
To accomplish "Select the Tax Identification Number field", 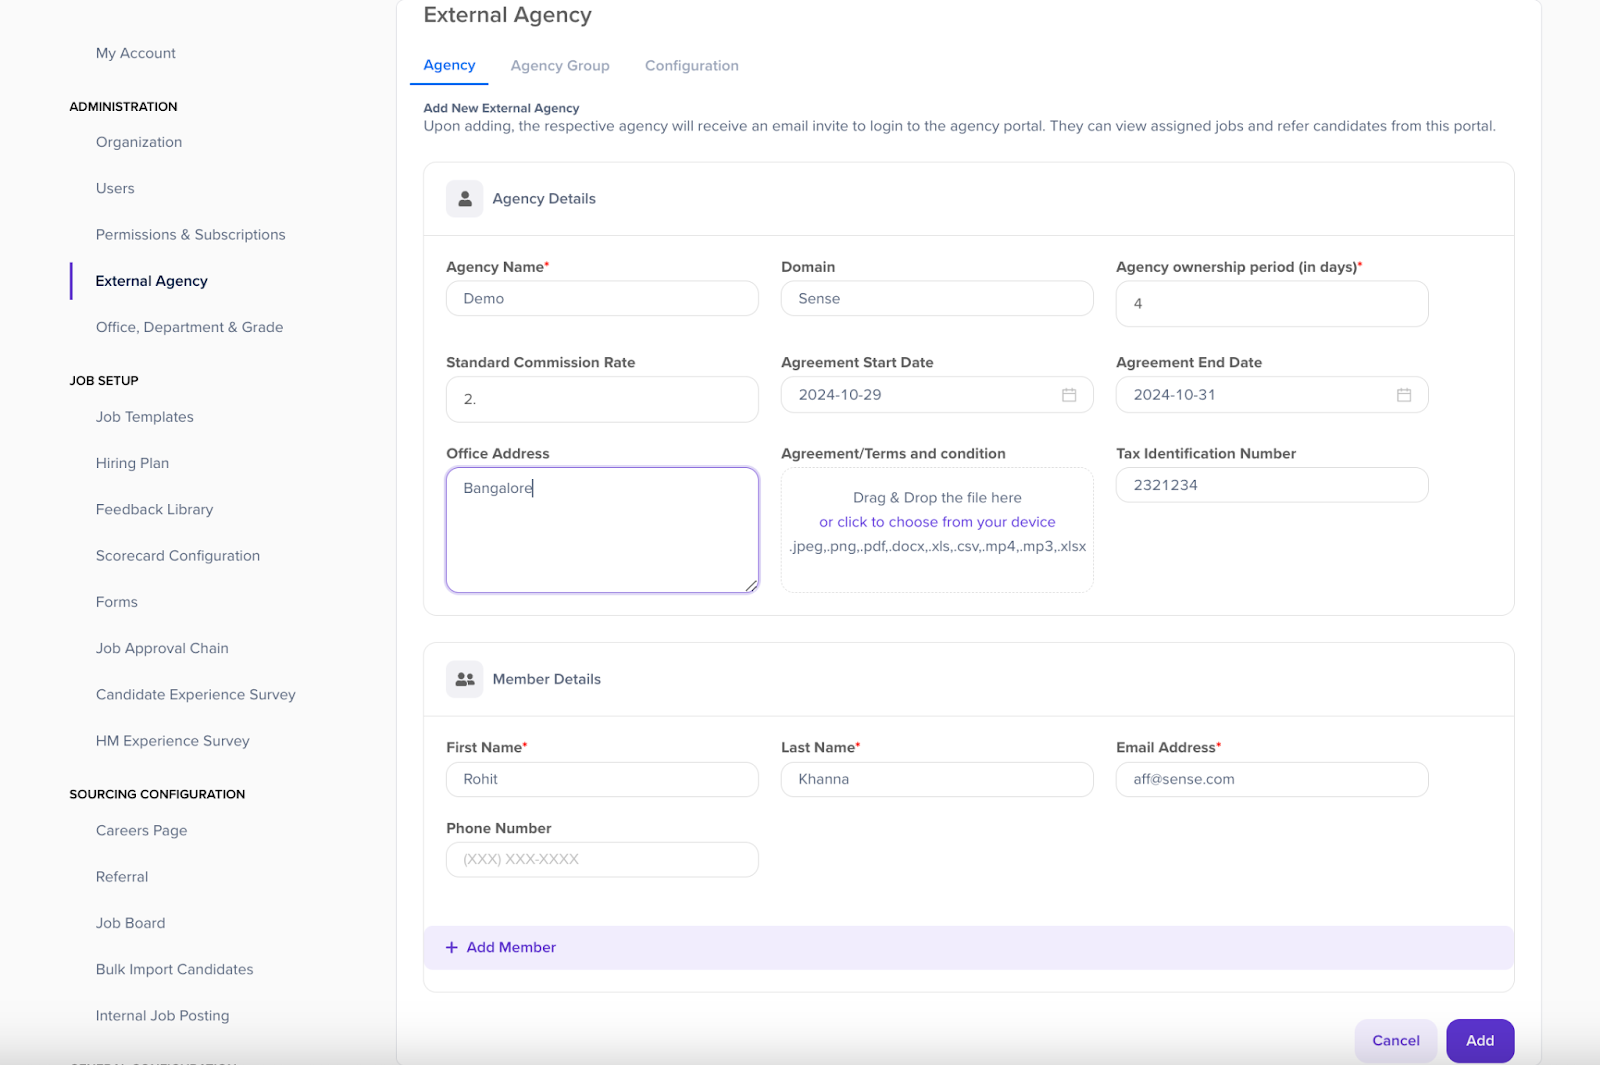I will click(x=1271, y=485).
